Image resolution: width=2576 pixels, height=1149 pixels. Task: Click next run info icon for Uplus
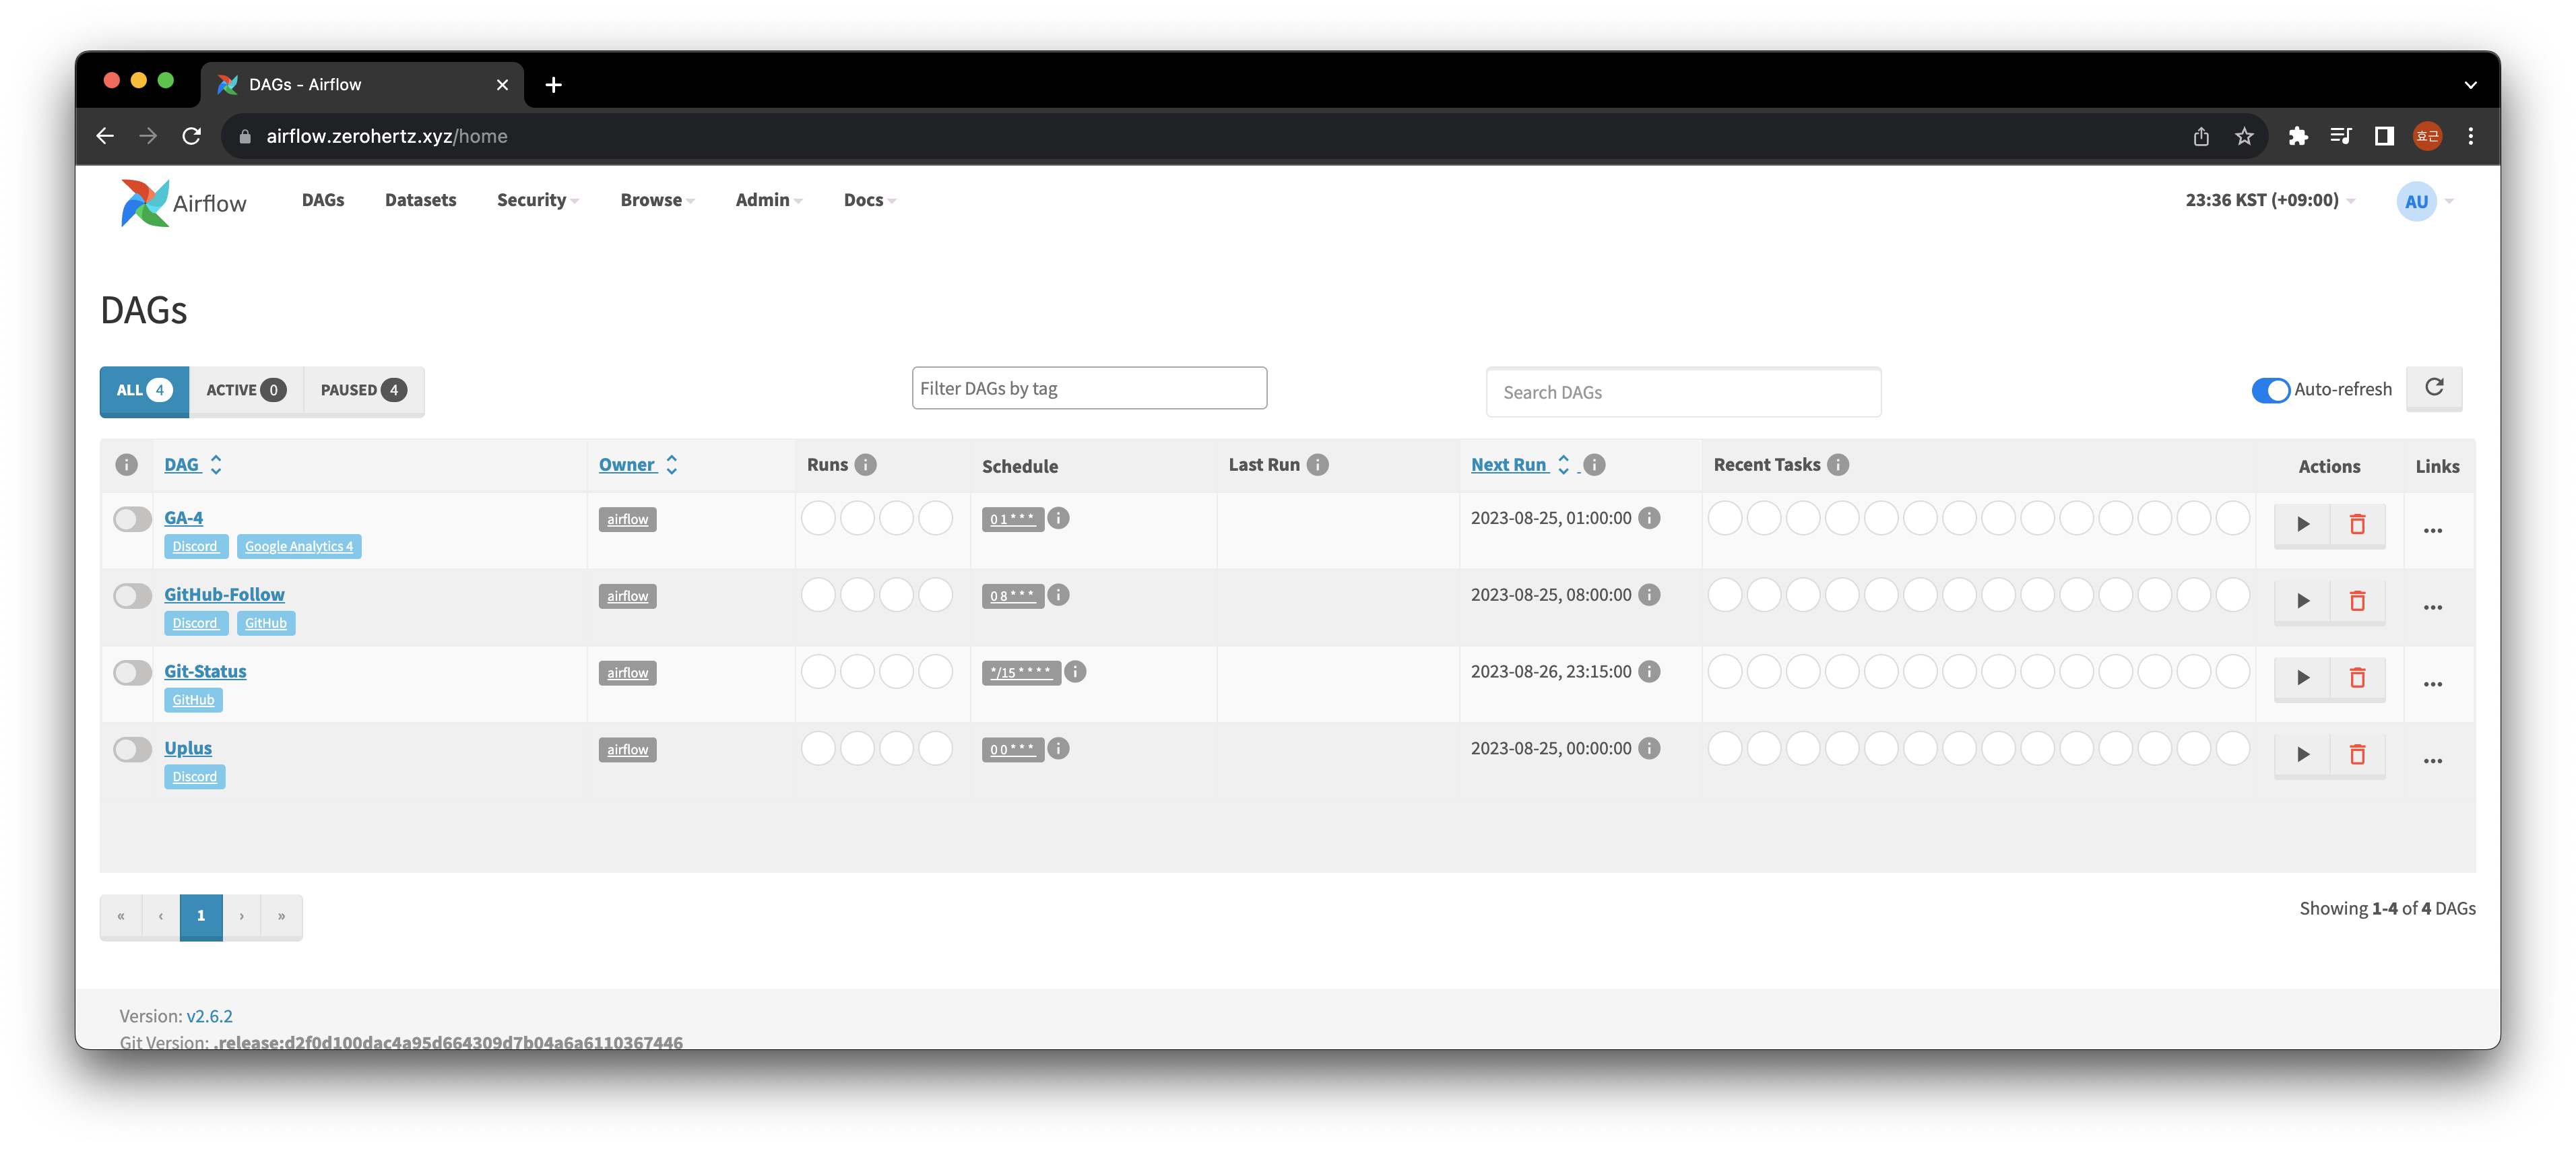(x=1650, y=748)
